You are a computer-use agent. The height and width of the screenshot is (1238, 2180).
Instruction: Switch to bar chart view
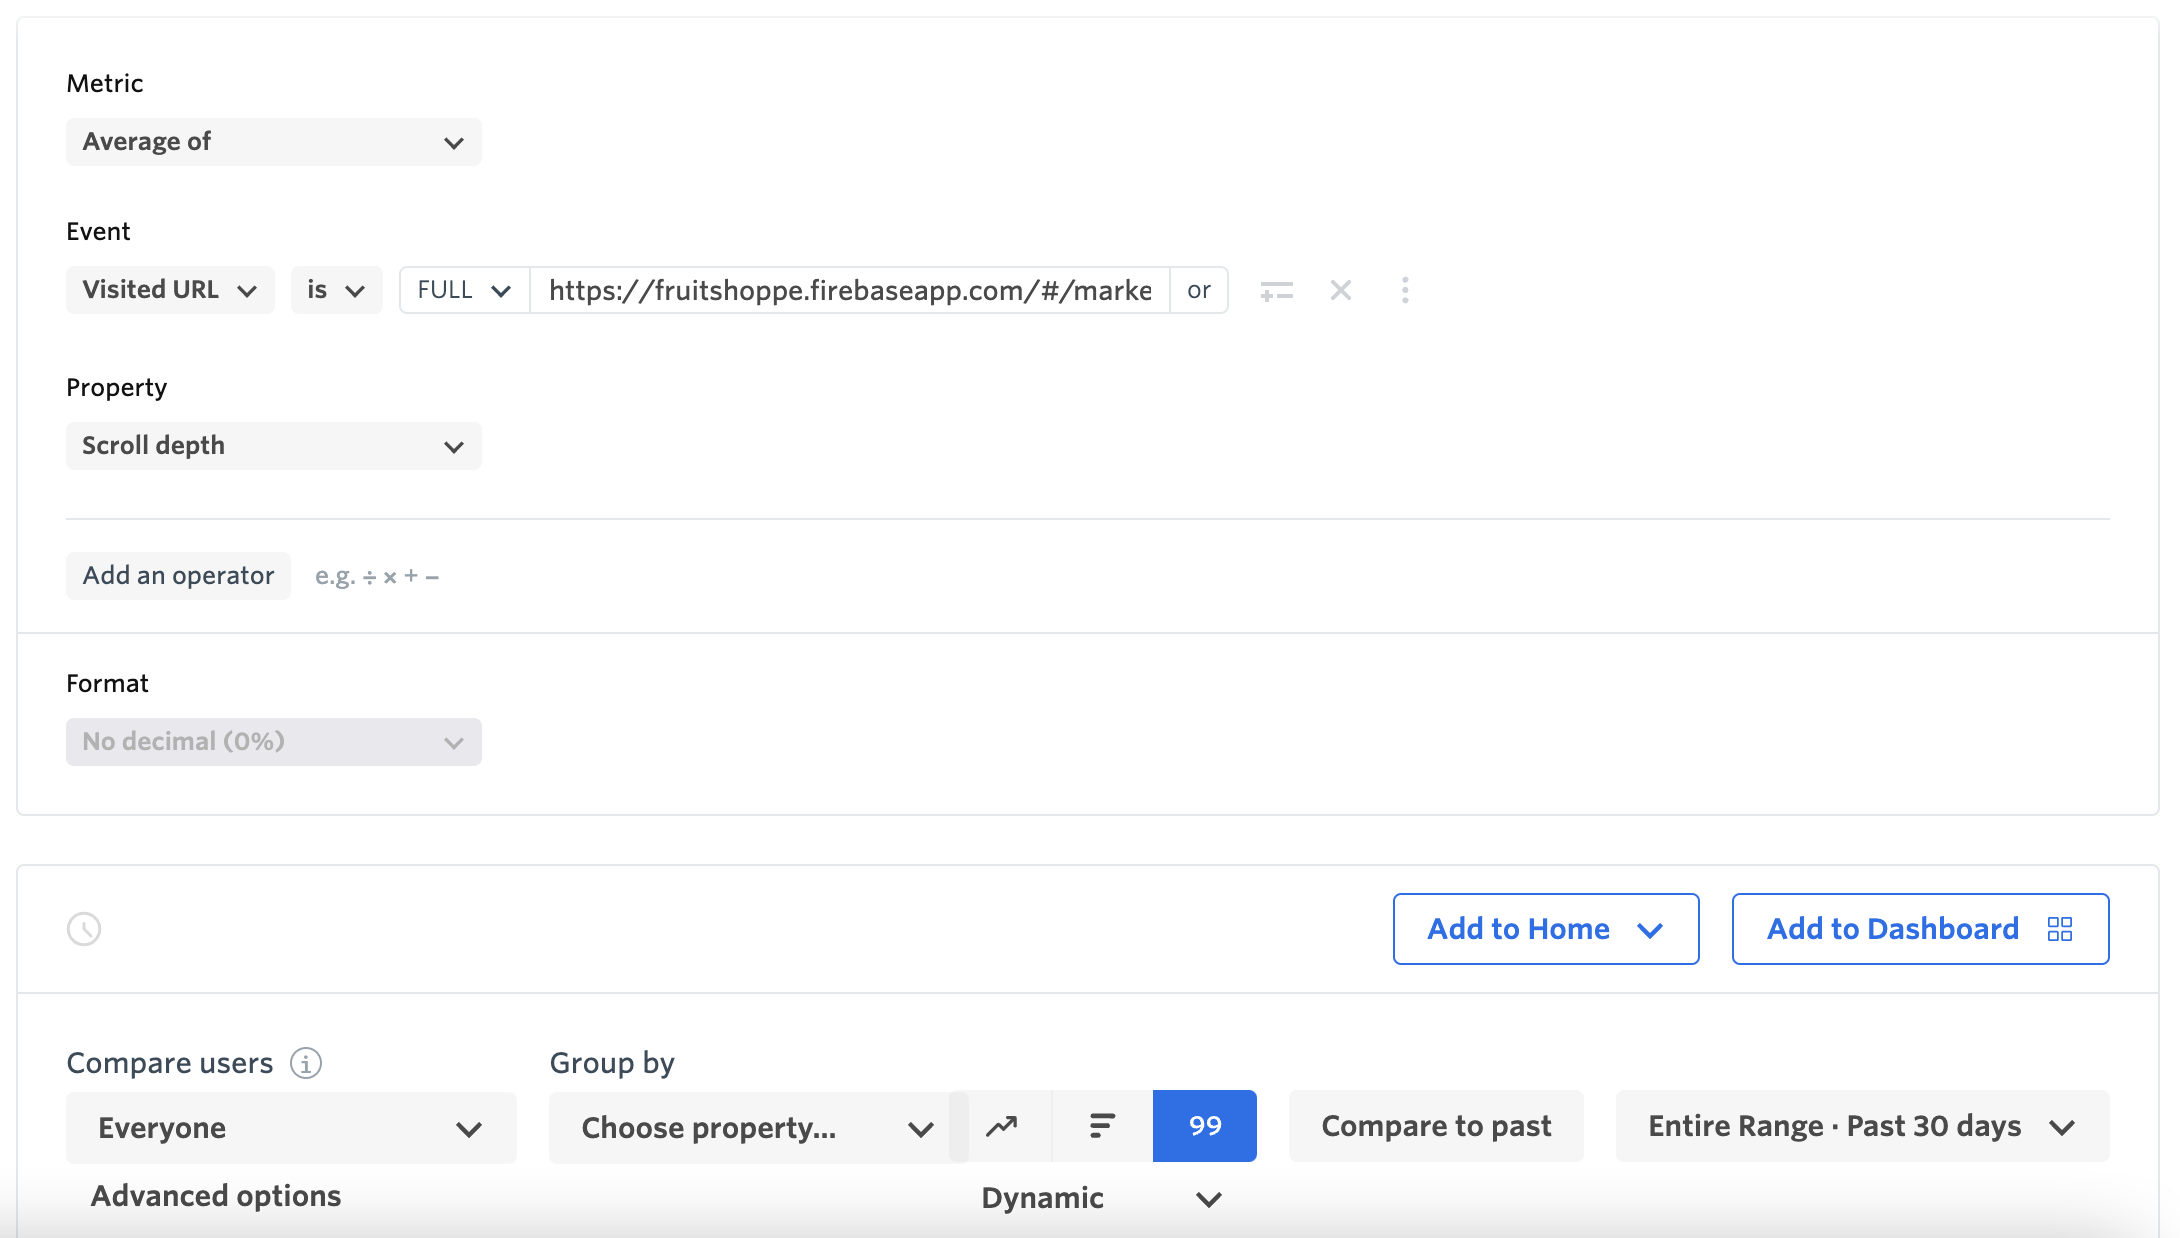pos(1102,1126)
